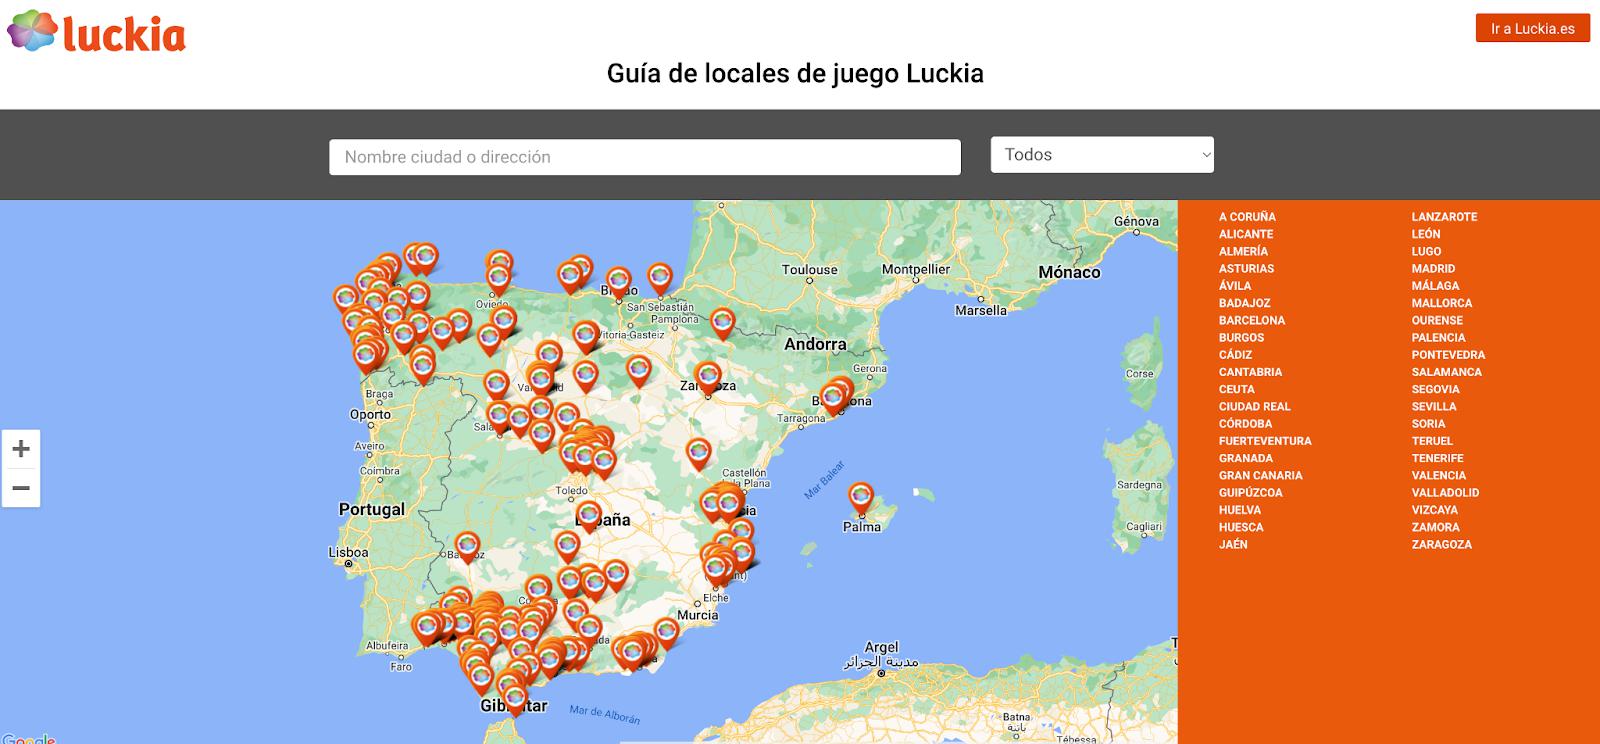Open the HUESCA province link
The width and height of the screenshot is (1600, 744).
1241,527
